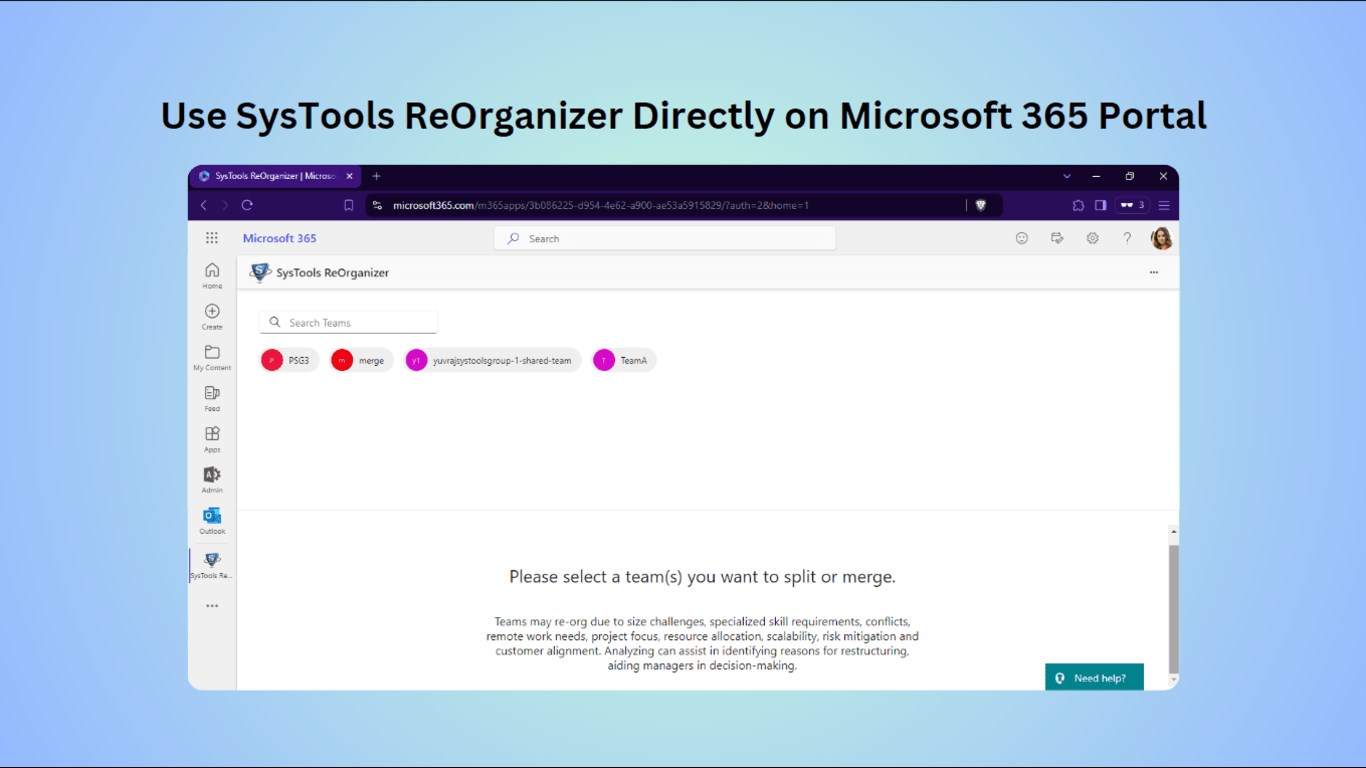The width and height of the screenshot is (1366, 768).
Task: Click the SysTools ReOrganizer logo
Action: tap(260, 272)
